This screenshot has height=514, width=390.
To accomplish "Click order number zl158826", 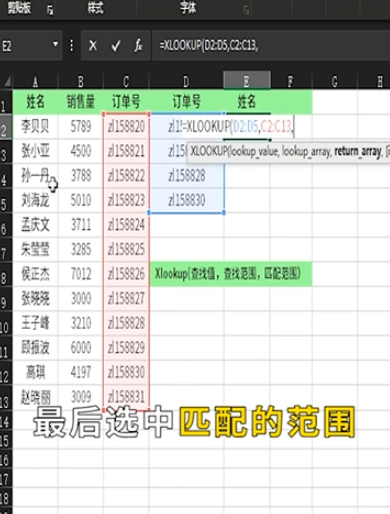I will pos(126,274).
